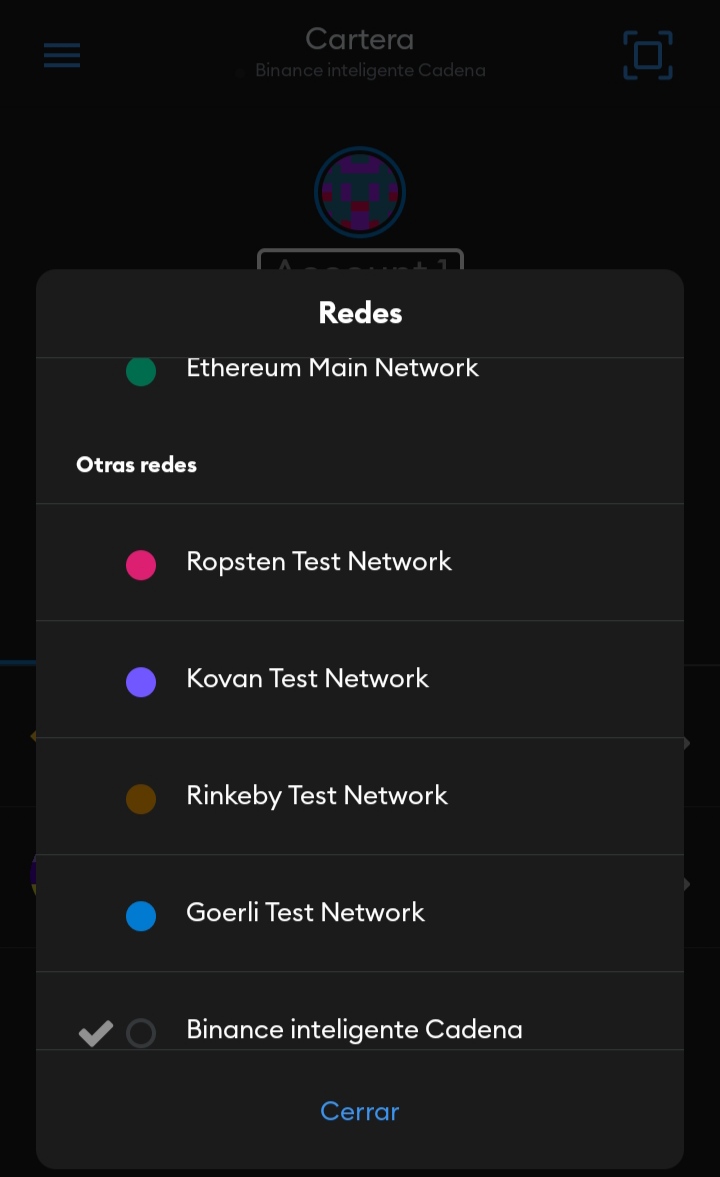Tap the QR scanner icon
This screenshot has width=720, height=1177.
647,55
